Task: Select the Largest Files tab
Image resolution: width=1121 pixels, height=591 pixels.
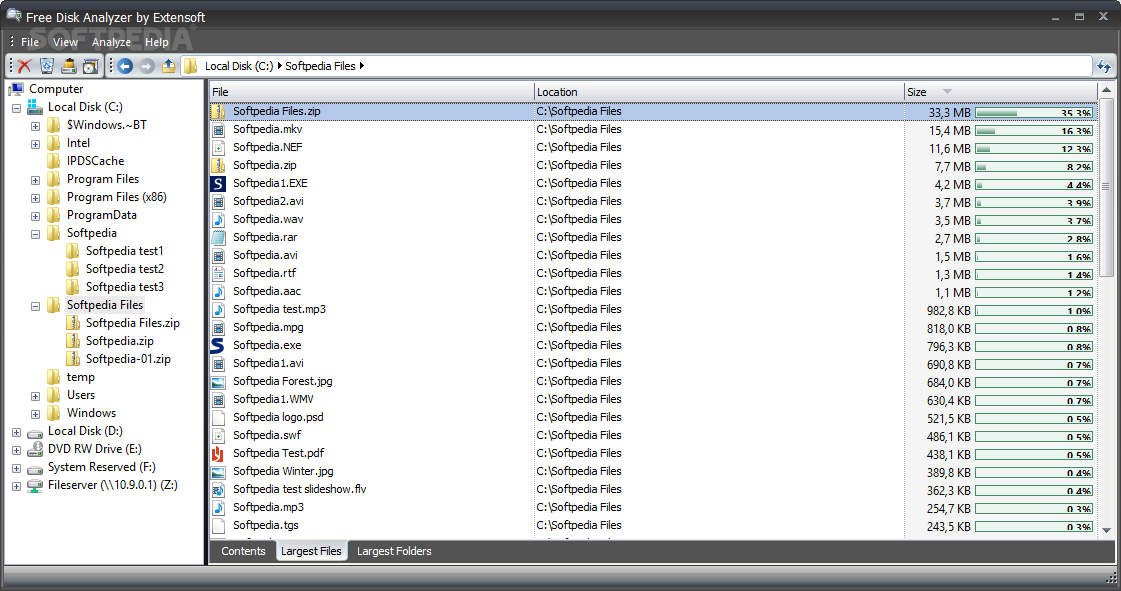Action: tap(311, 551)
